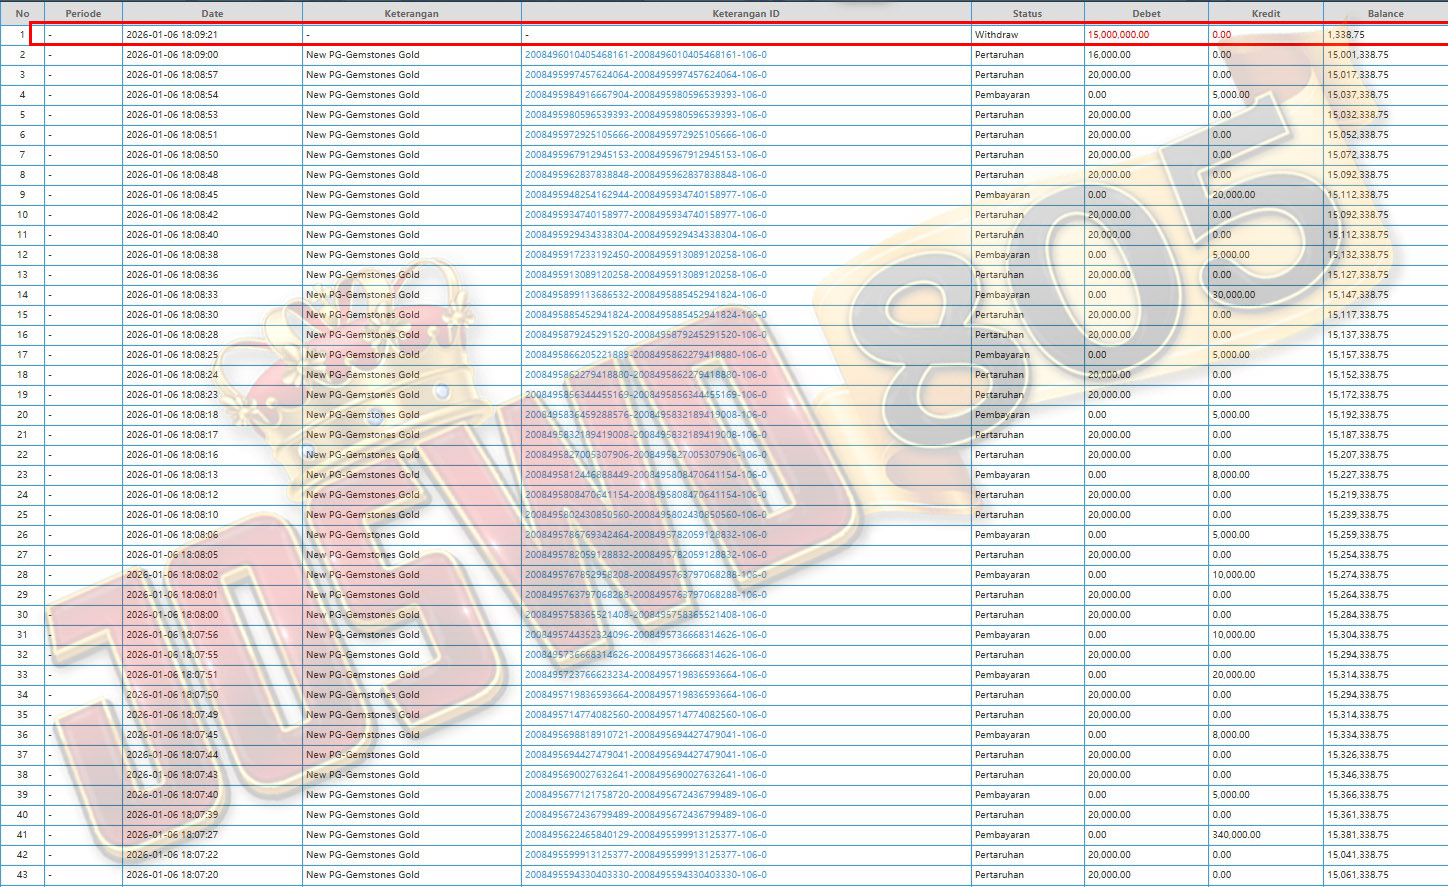Click the 1,338.75 balance in the first row
1448x887 pixels.
(x=1345, y=35)
